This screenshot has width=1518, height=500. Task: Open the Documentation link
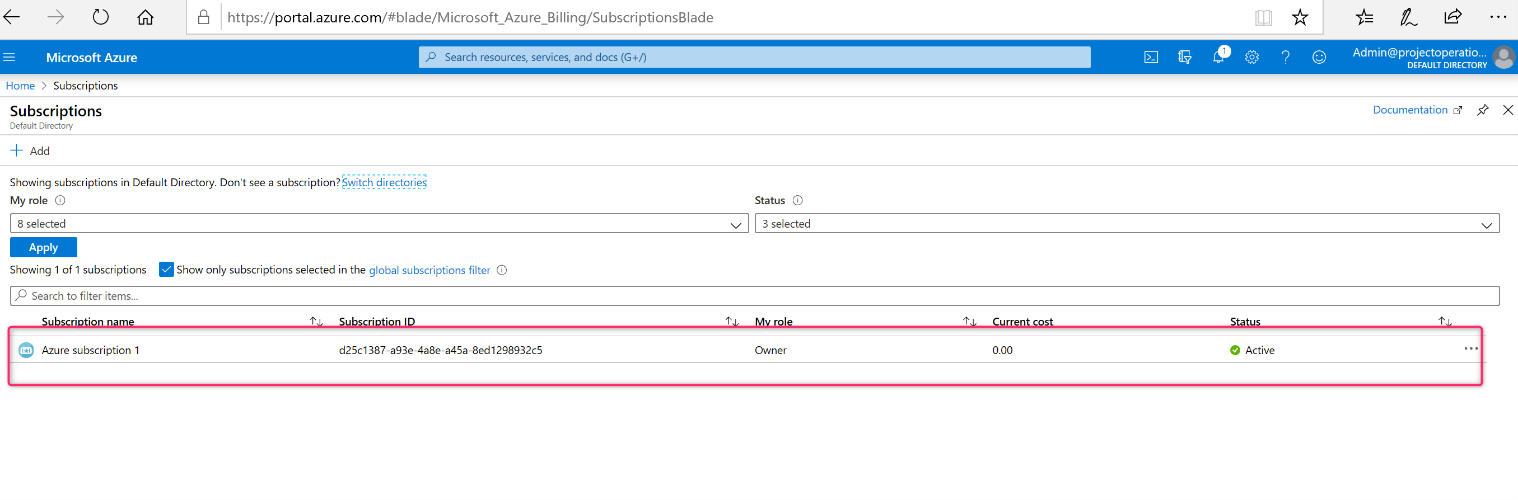[1417, 110]
